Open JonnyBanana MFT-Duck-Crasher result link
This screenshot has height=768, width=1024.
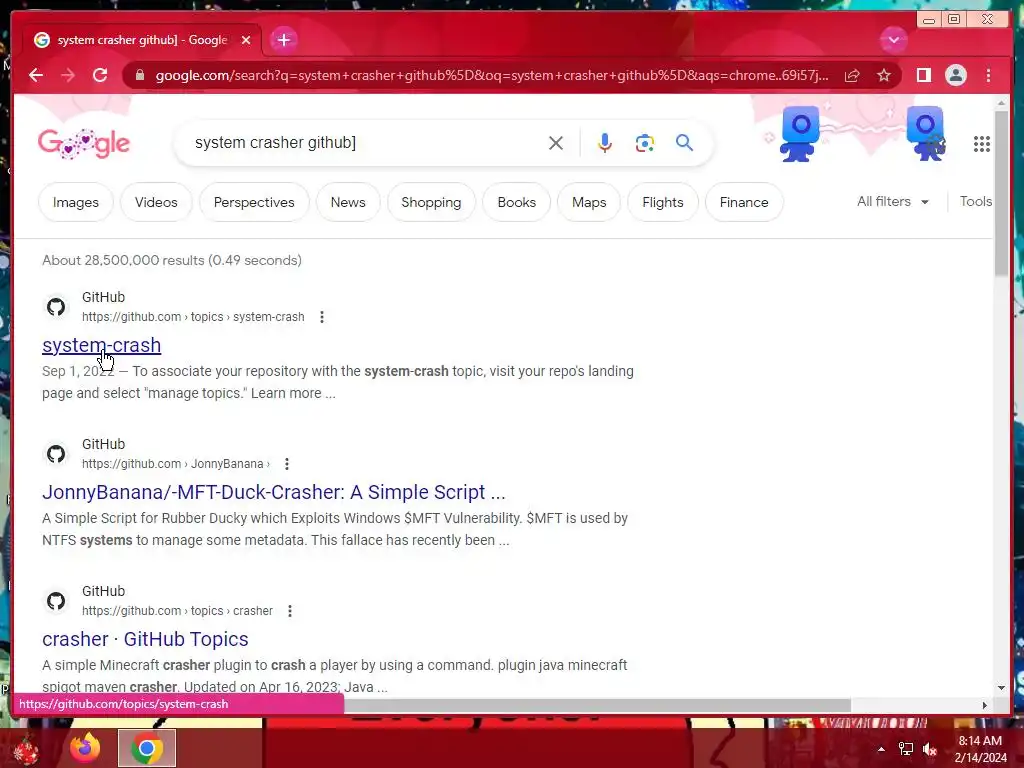click(x=274, y=492)
